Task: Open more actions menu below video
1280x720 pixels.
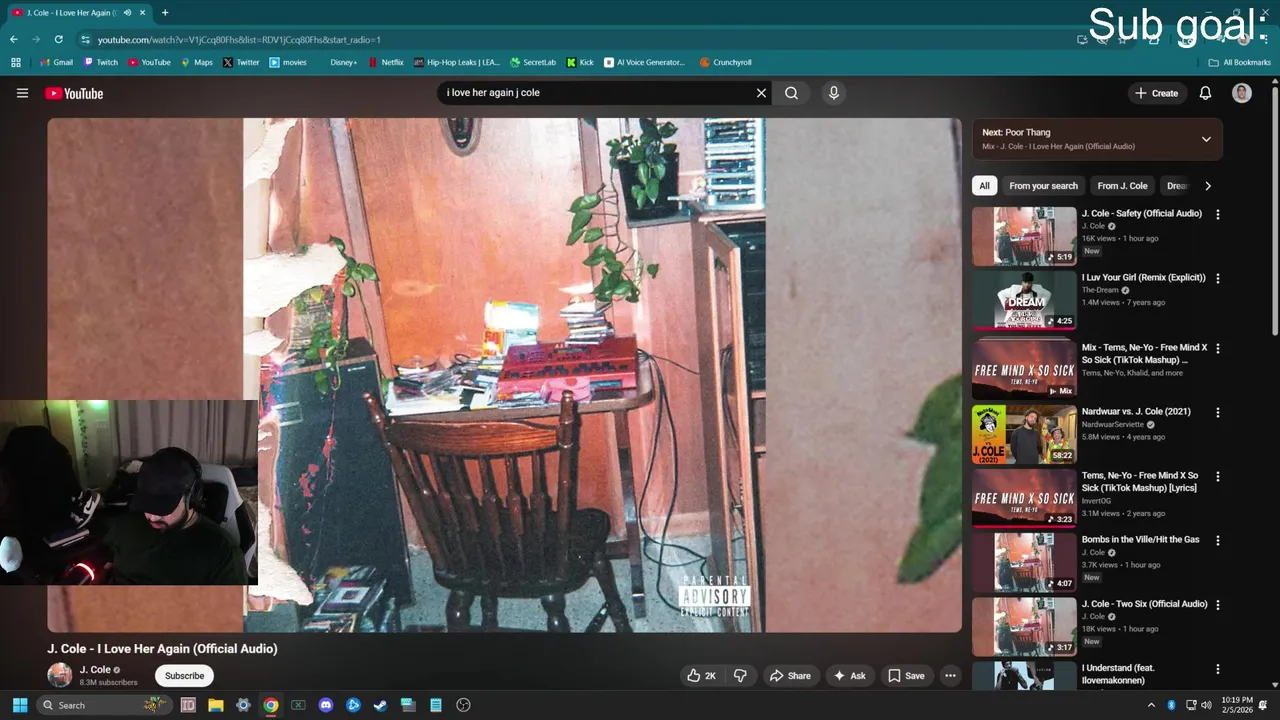Action: point(950,676)
